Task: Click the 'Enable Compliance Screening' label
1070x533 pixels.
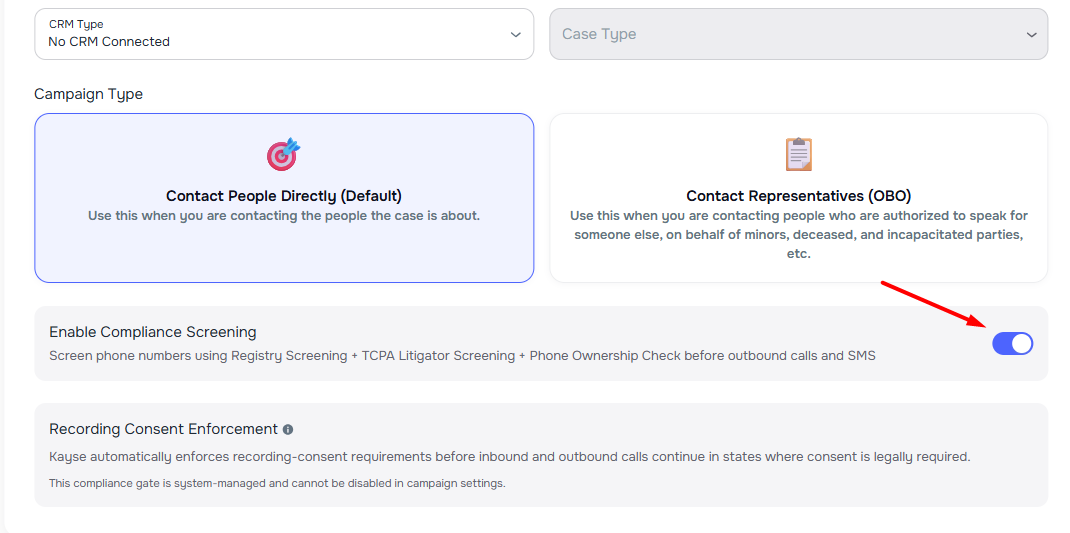Action: [x=153, y=332]
